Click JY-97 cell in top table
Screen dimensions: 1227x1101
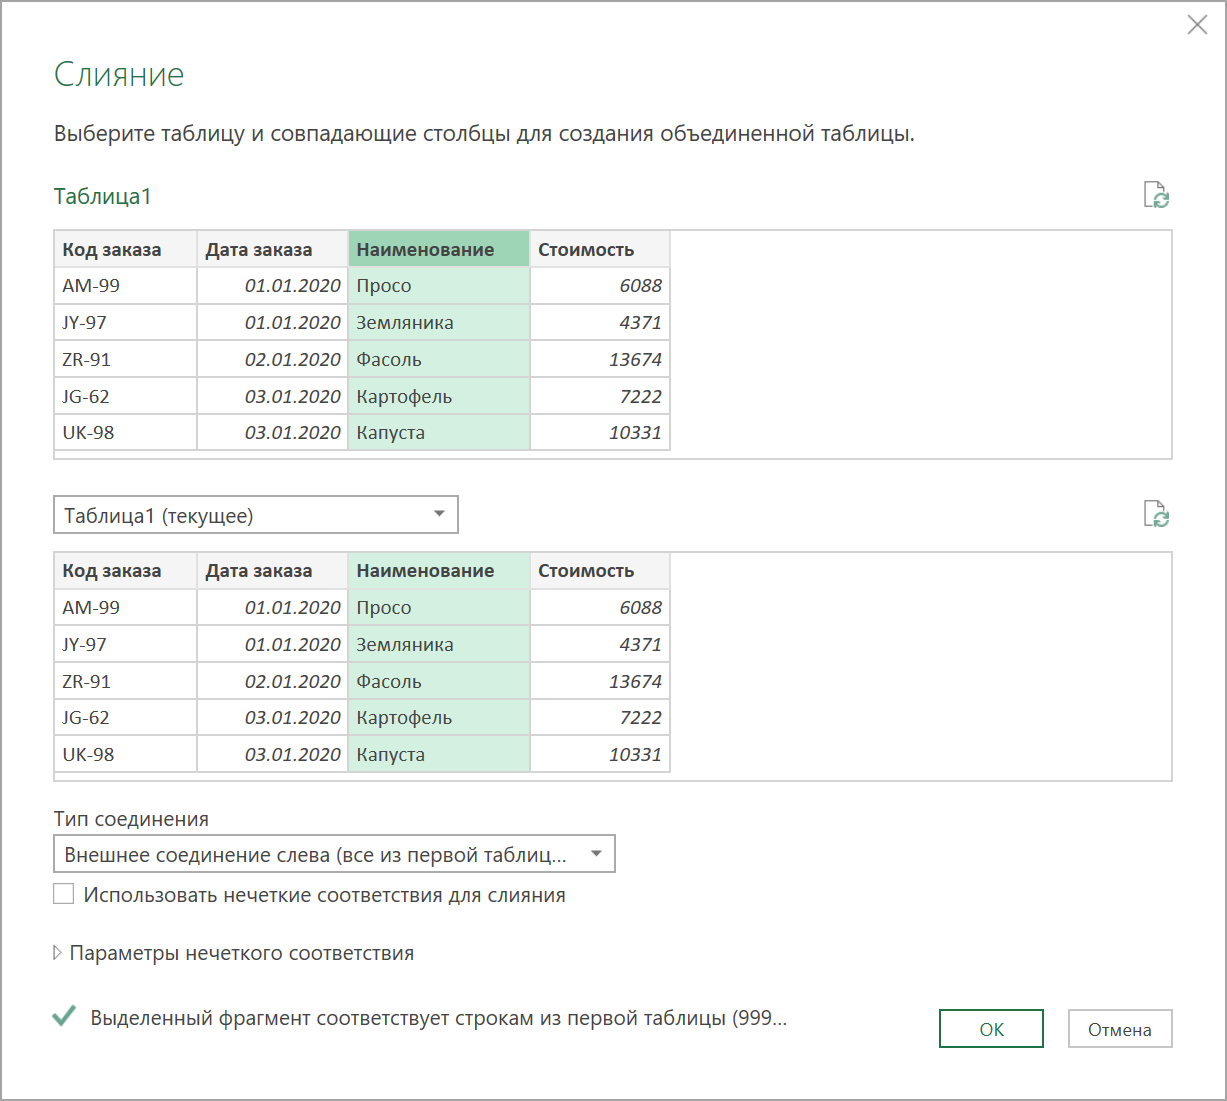125,323
